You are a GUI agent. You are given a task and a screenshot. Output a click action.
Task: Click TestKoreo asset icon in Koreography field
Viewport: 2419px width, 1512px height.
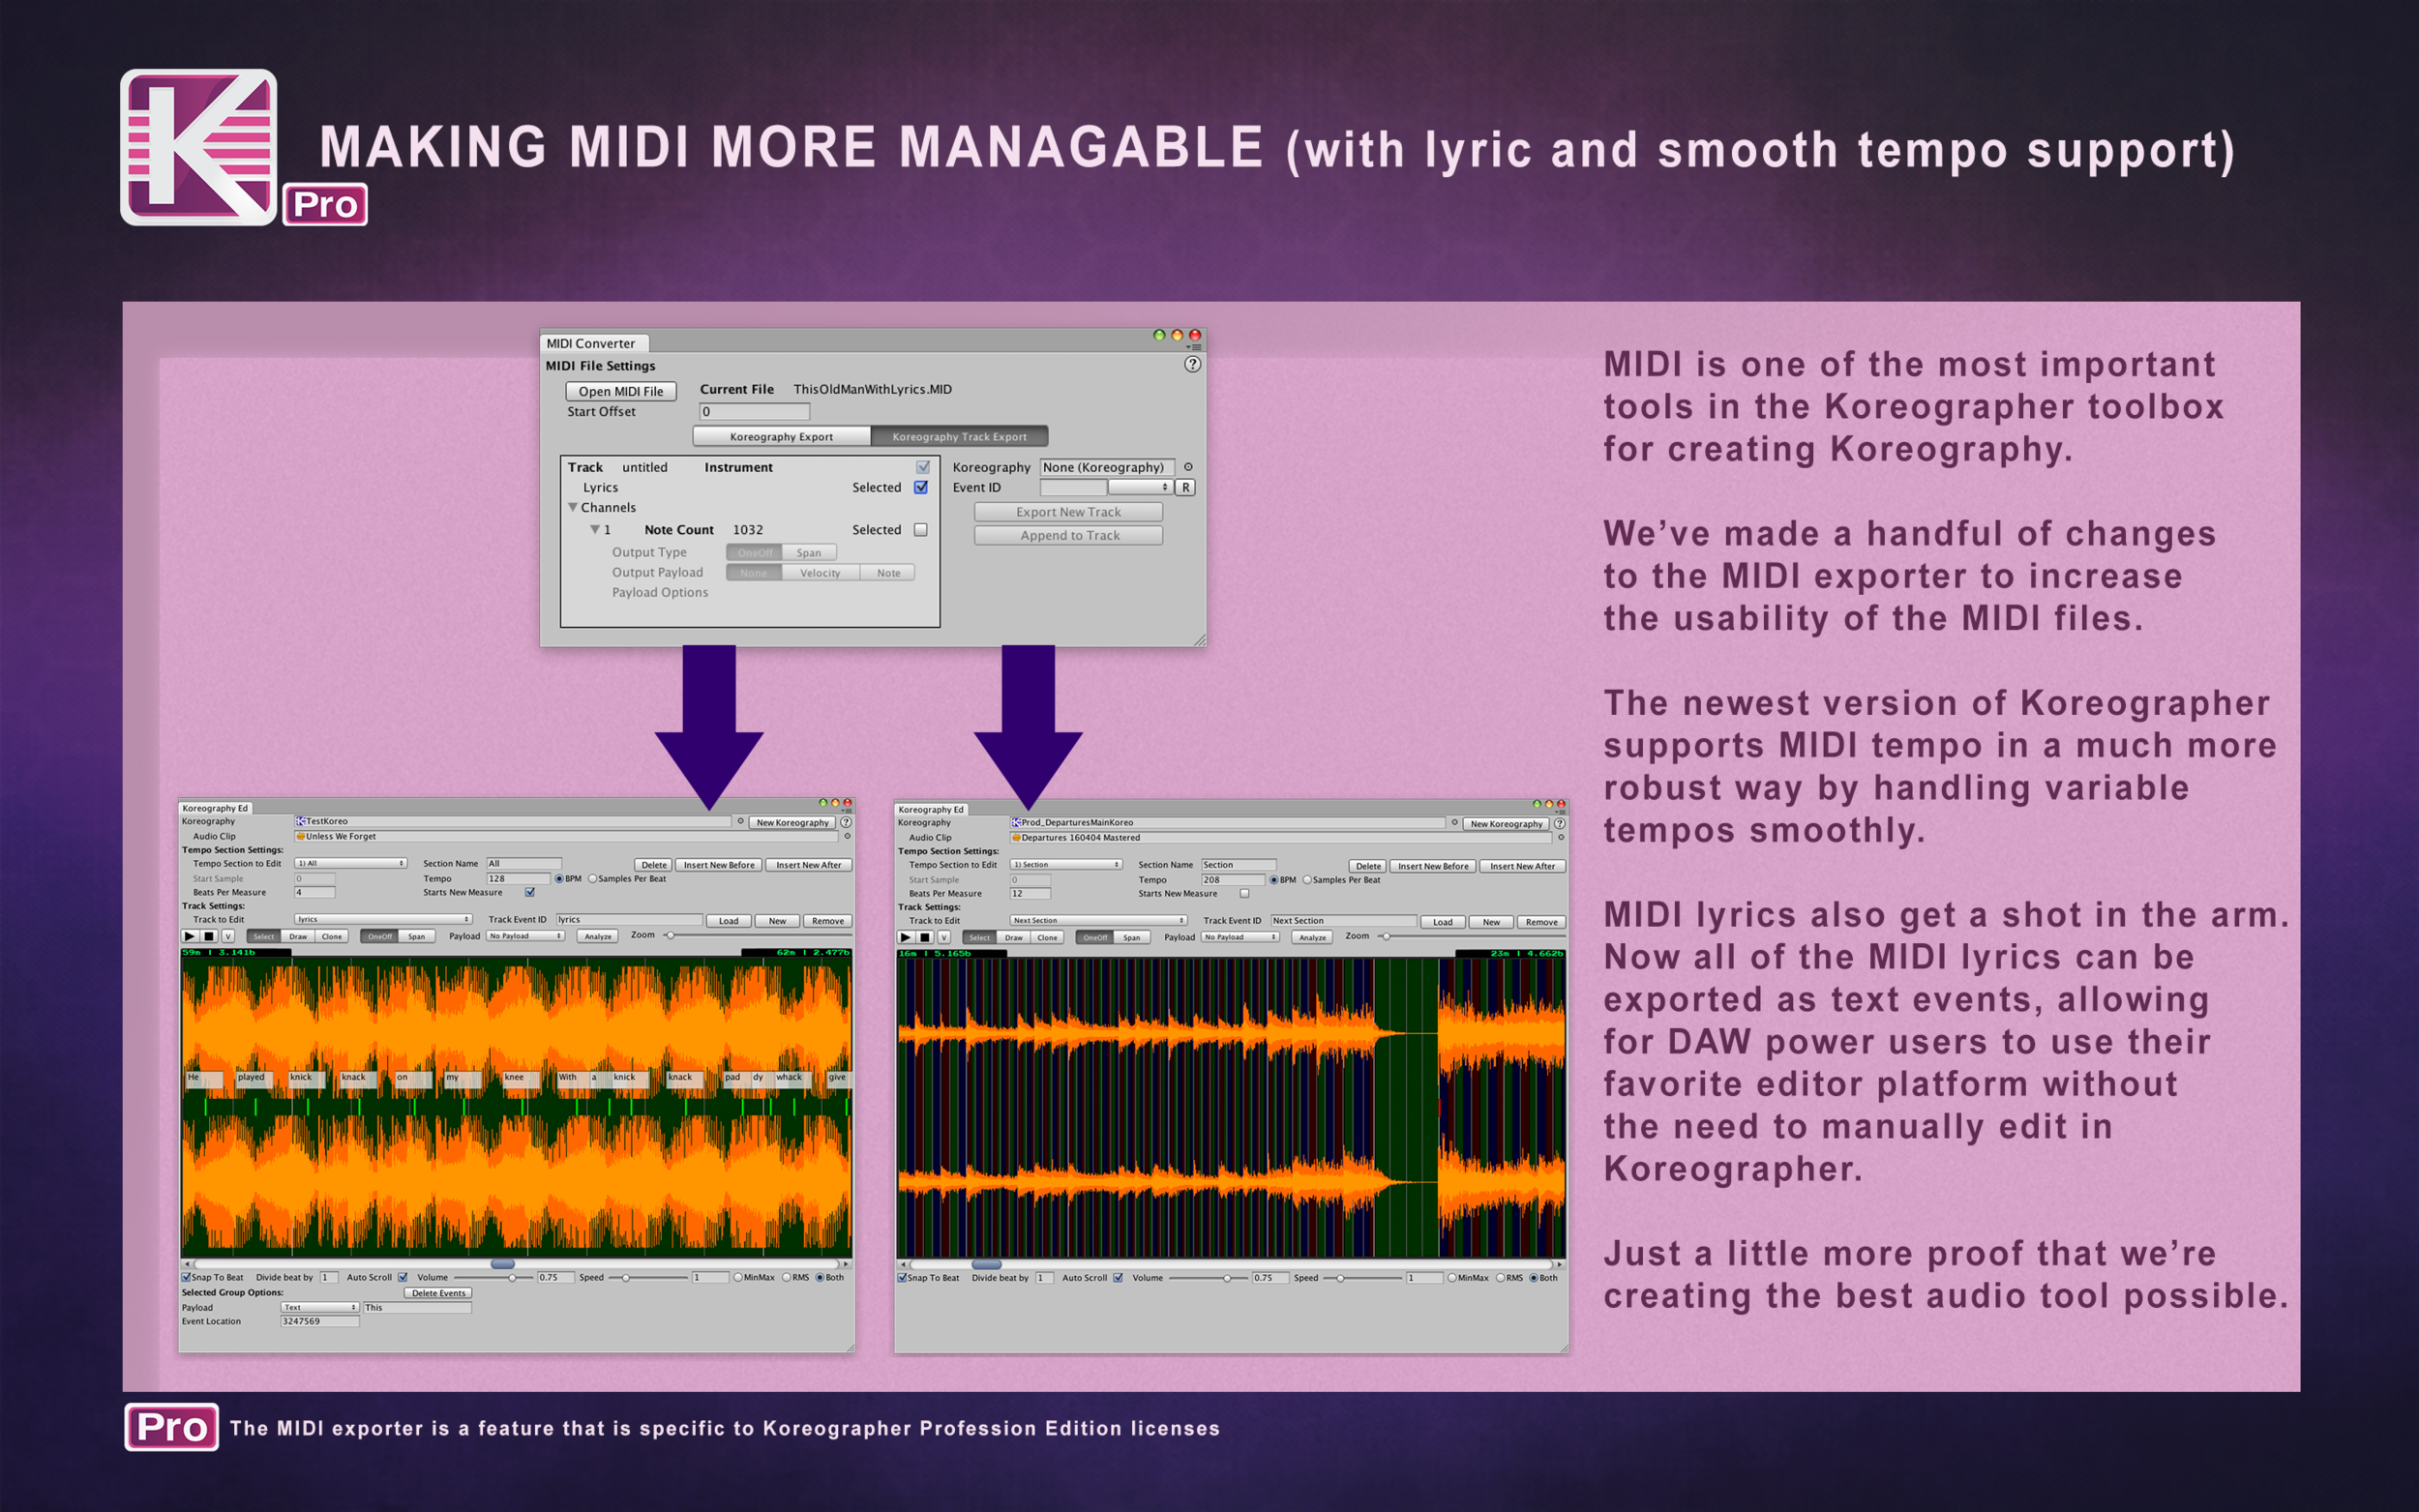point(300,821)
